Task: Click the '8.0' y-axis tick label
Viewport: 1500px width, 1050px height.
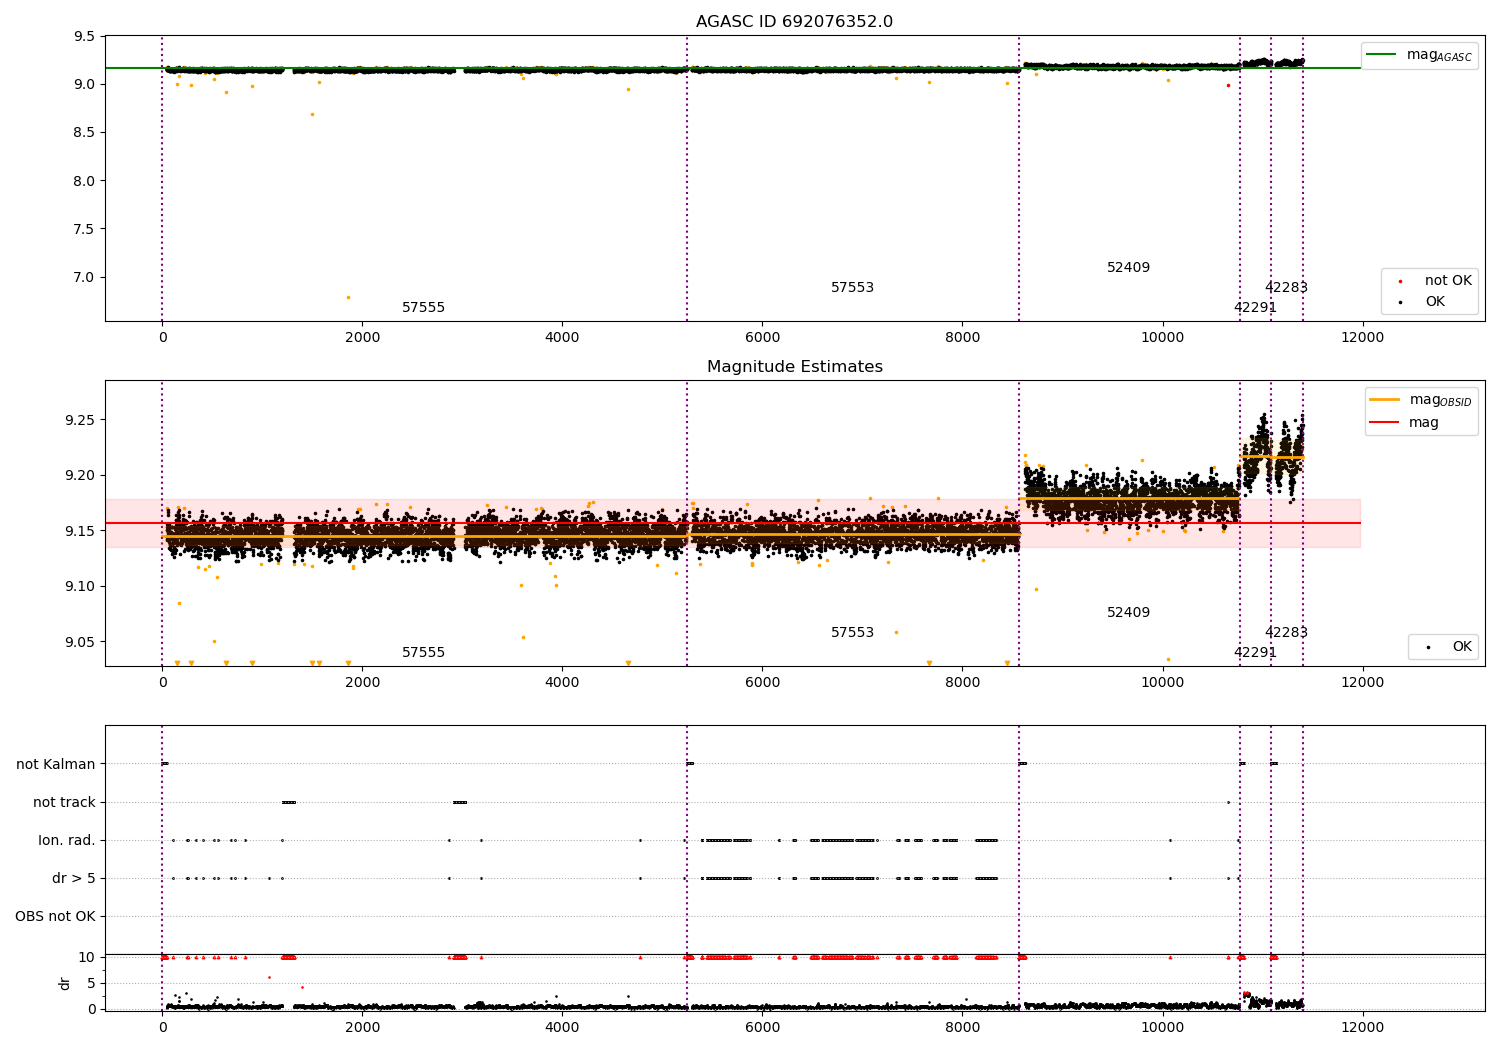Action: click(85, 181)
